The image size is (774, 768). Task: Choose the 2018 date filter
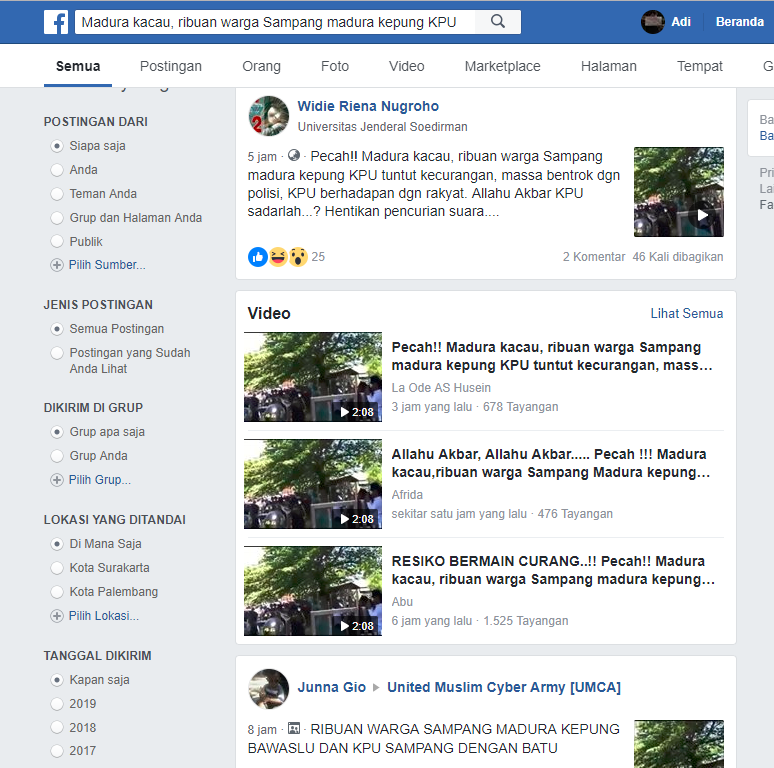[57, 728]
